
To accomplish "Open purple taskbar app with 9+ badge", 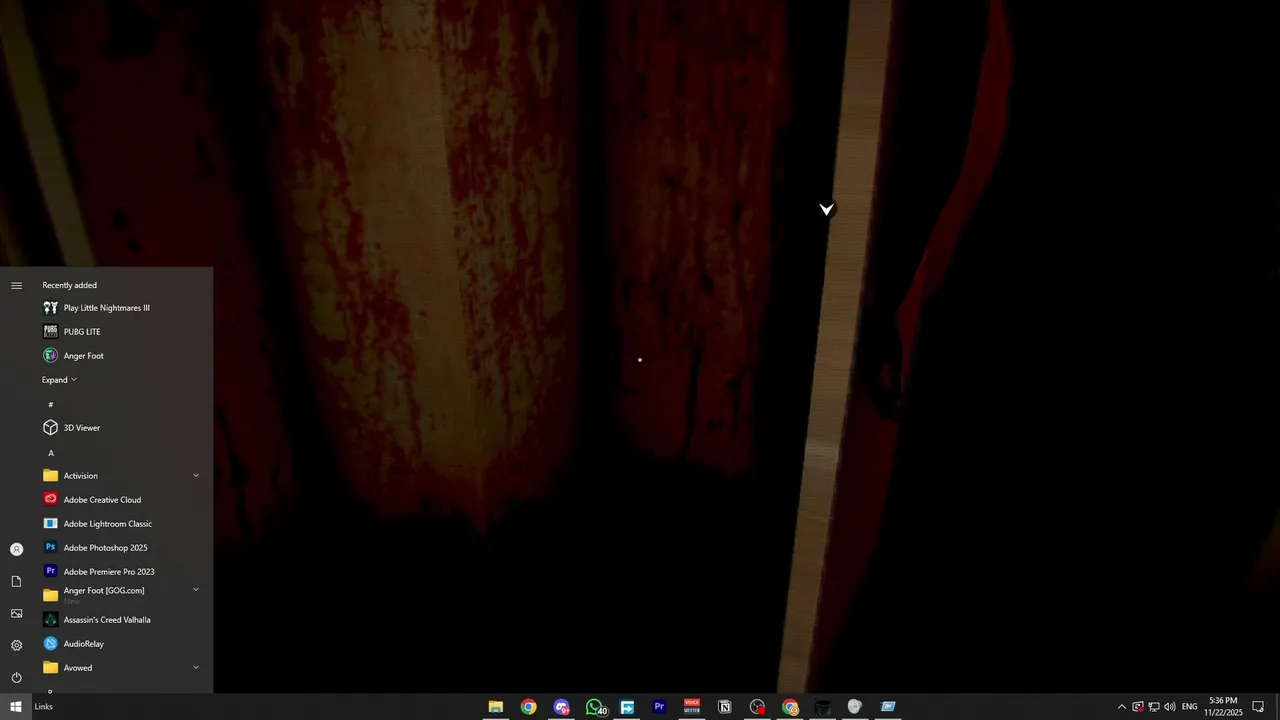I will coord(562,707).
